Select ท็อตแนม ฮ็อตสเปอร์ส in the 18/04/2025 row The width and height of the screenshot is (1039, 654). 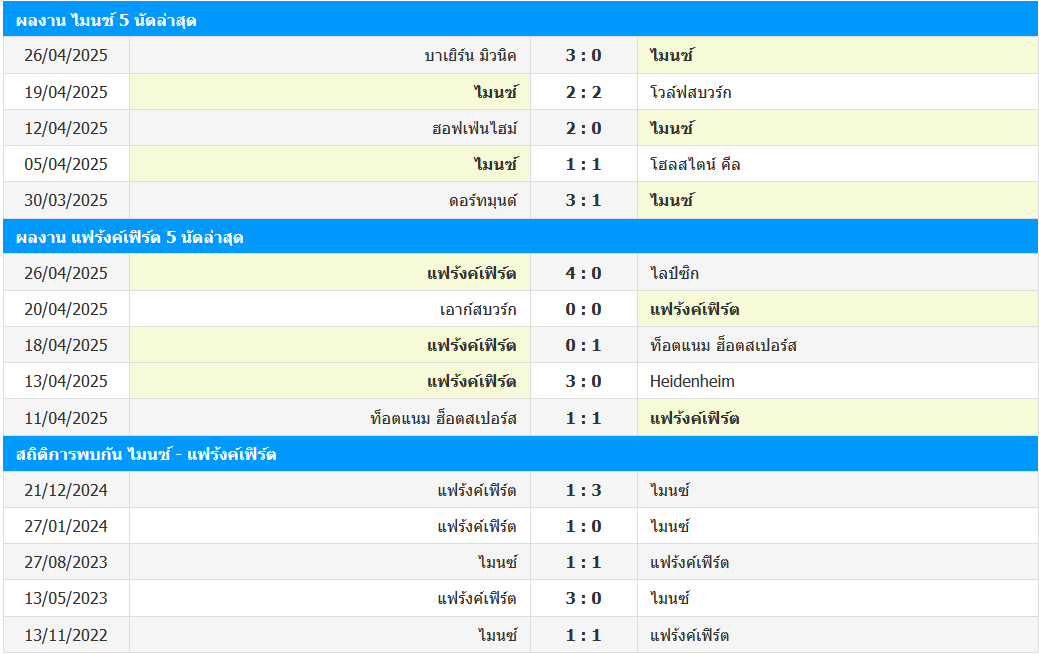(x=723, y=345)
